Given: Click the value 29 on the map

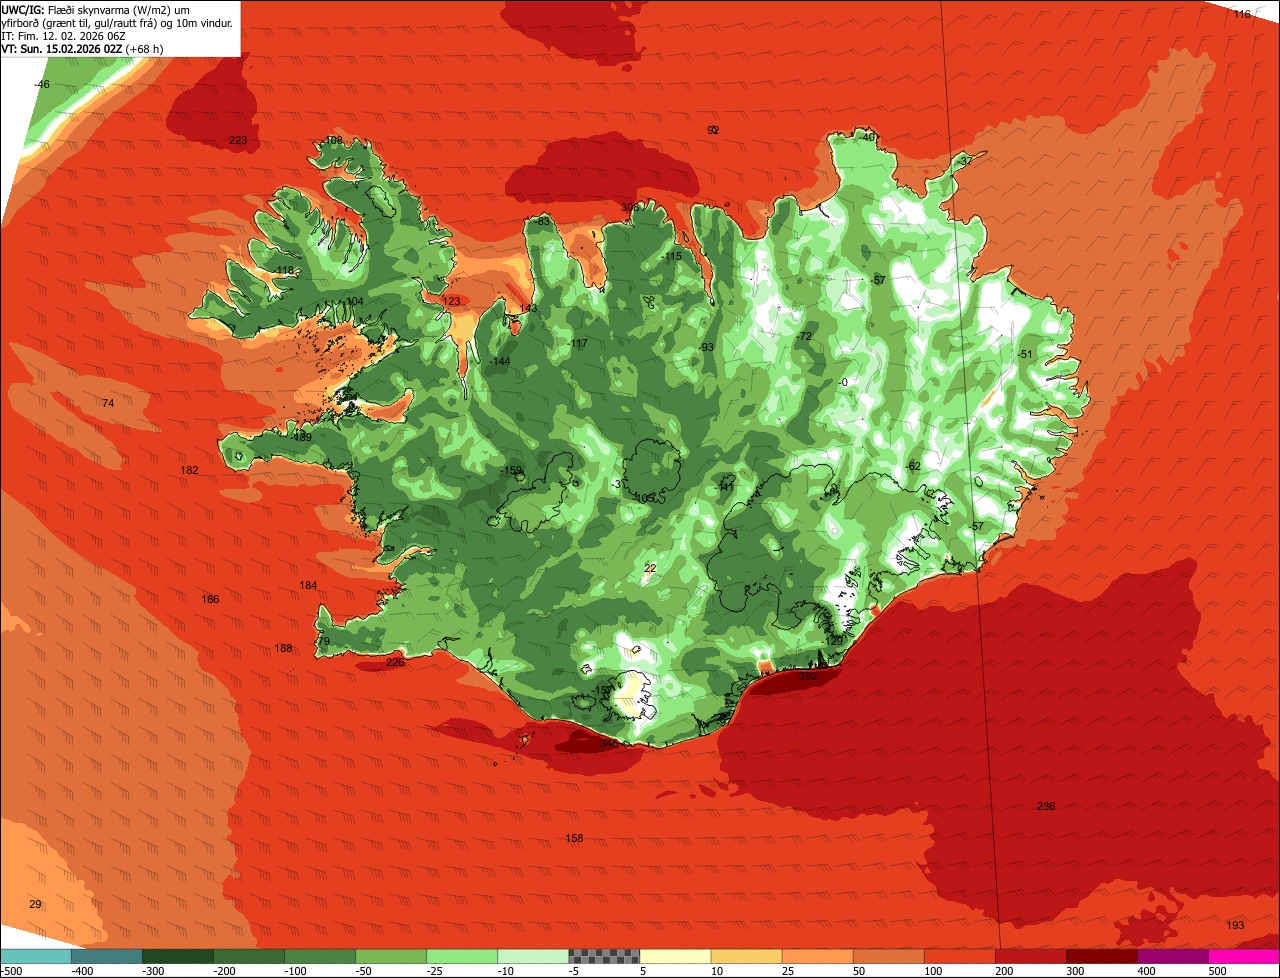Looking at the screenshot, I should (x=35, y=904).
